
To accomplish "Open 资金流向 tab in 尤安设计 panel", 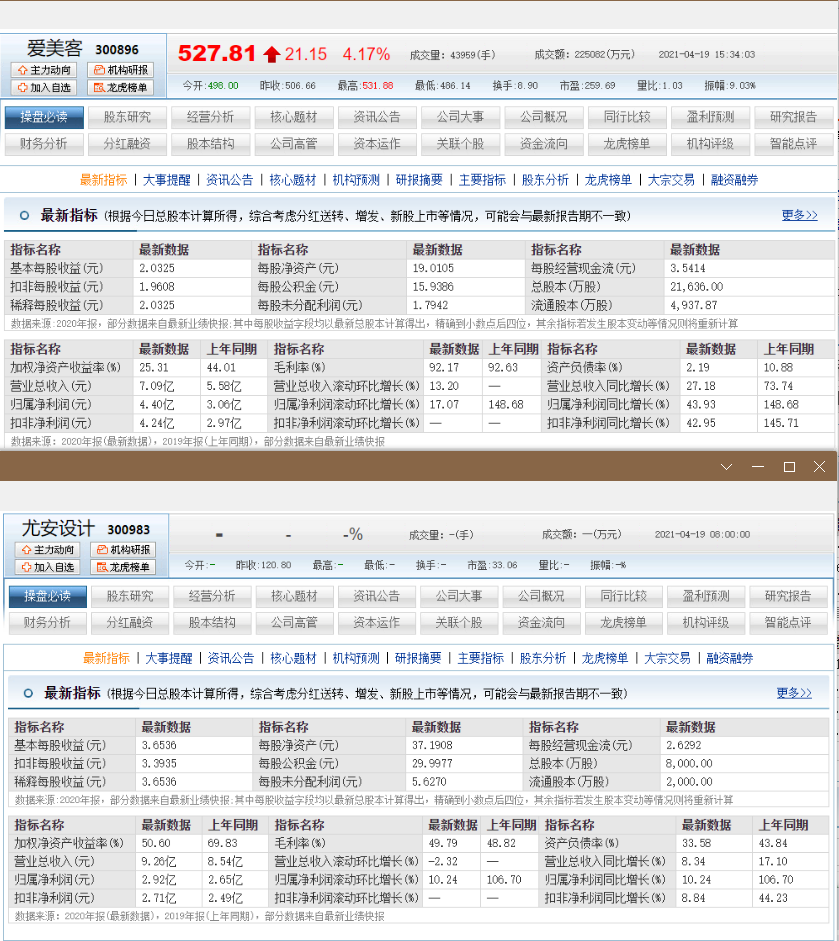I will click(x=541, y=623).
